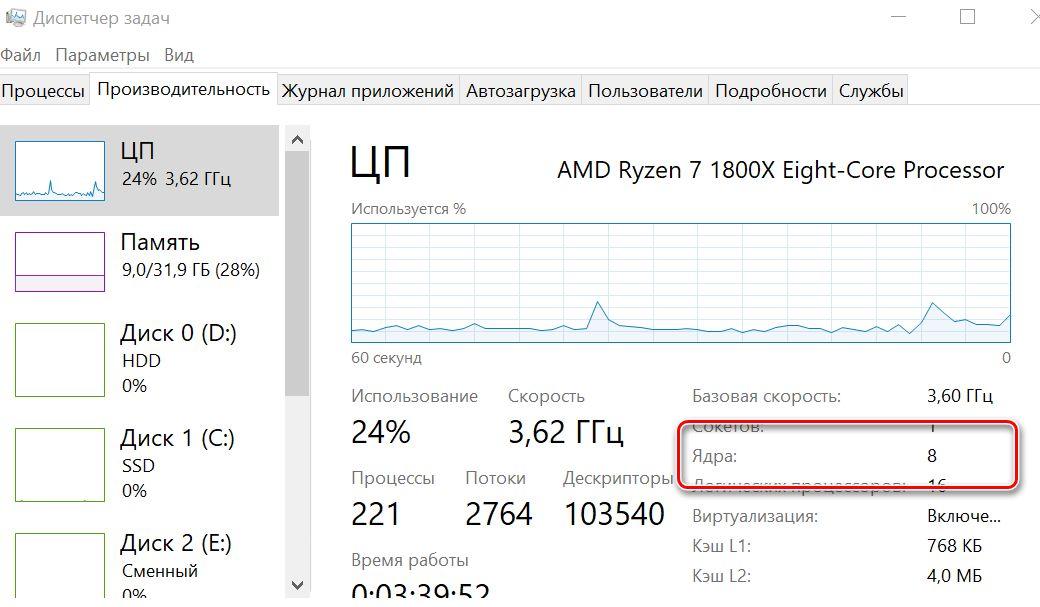Switch to the Процессы tab
The width and height of the screenshot is (1040, 607).
[x=44, y=91]
